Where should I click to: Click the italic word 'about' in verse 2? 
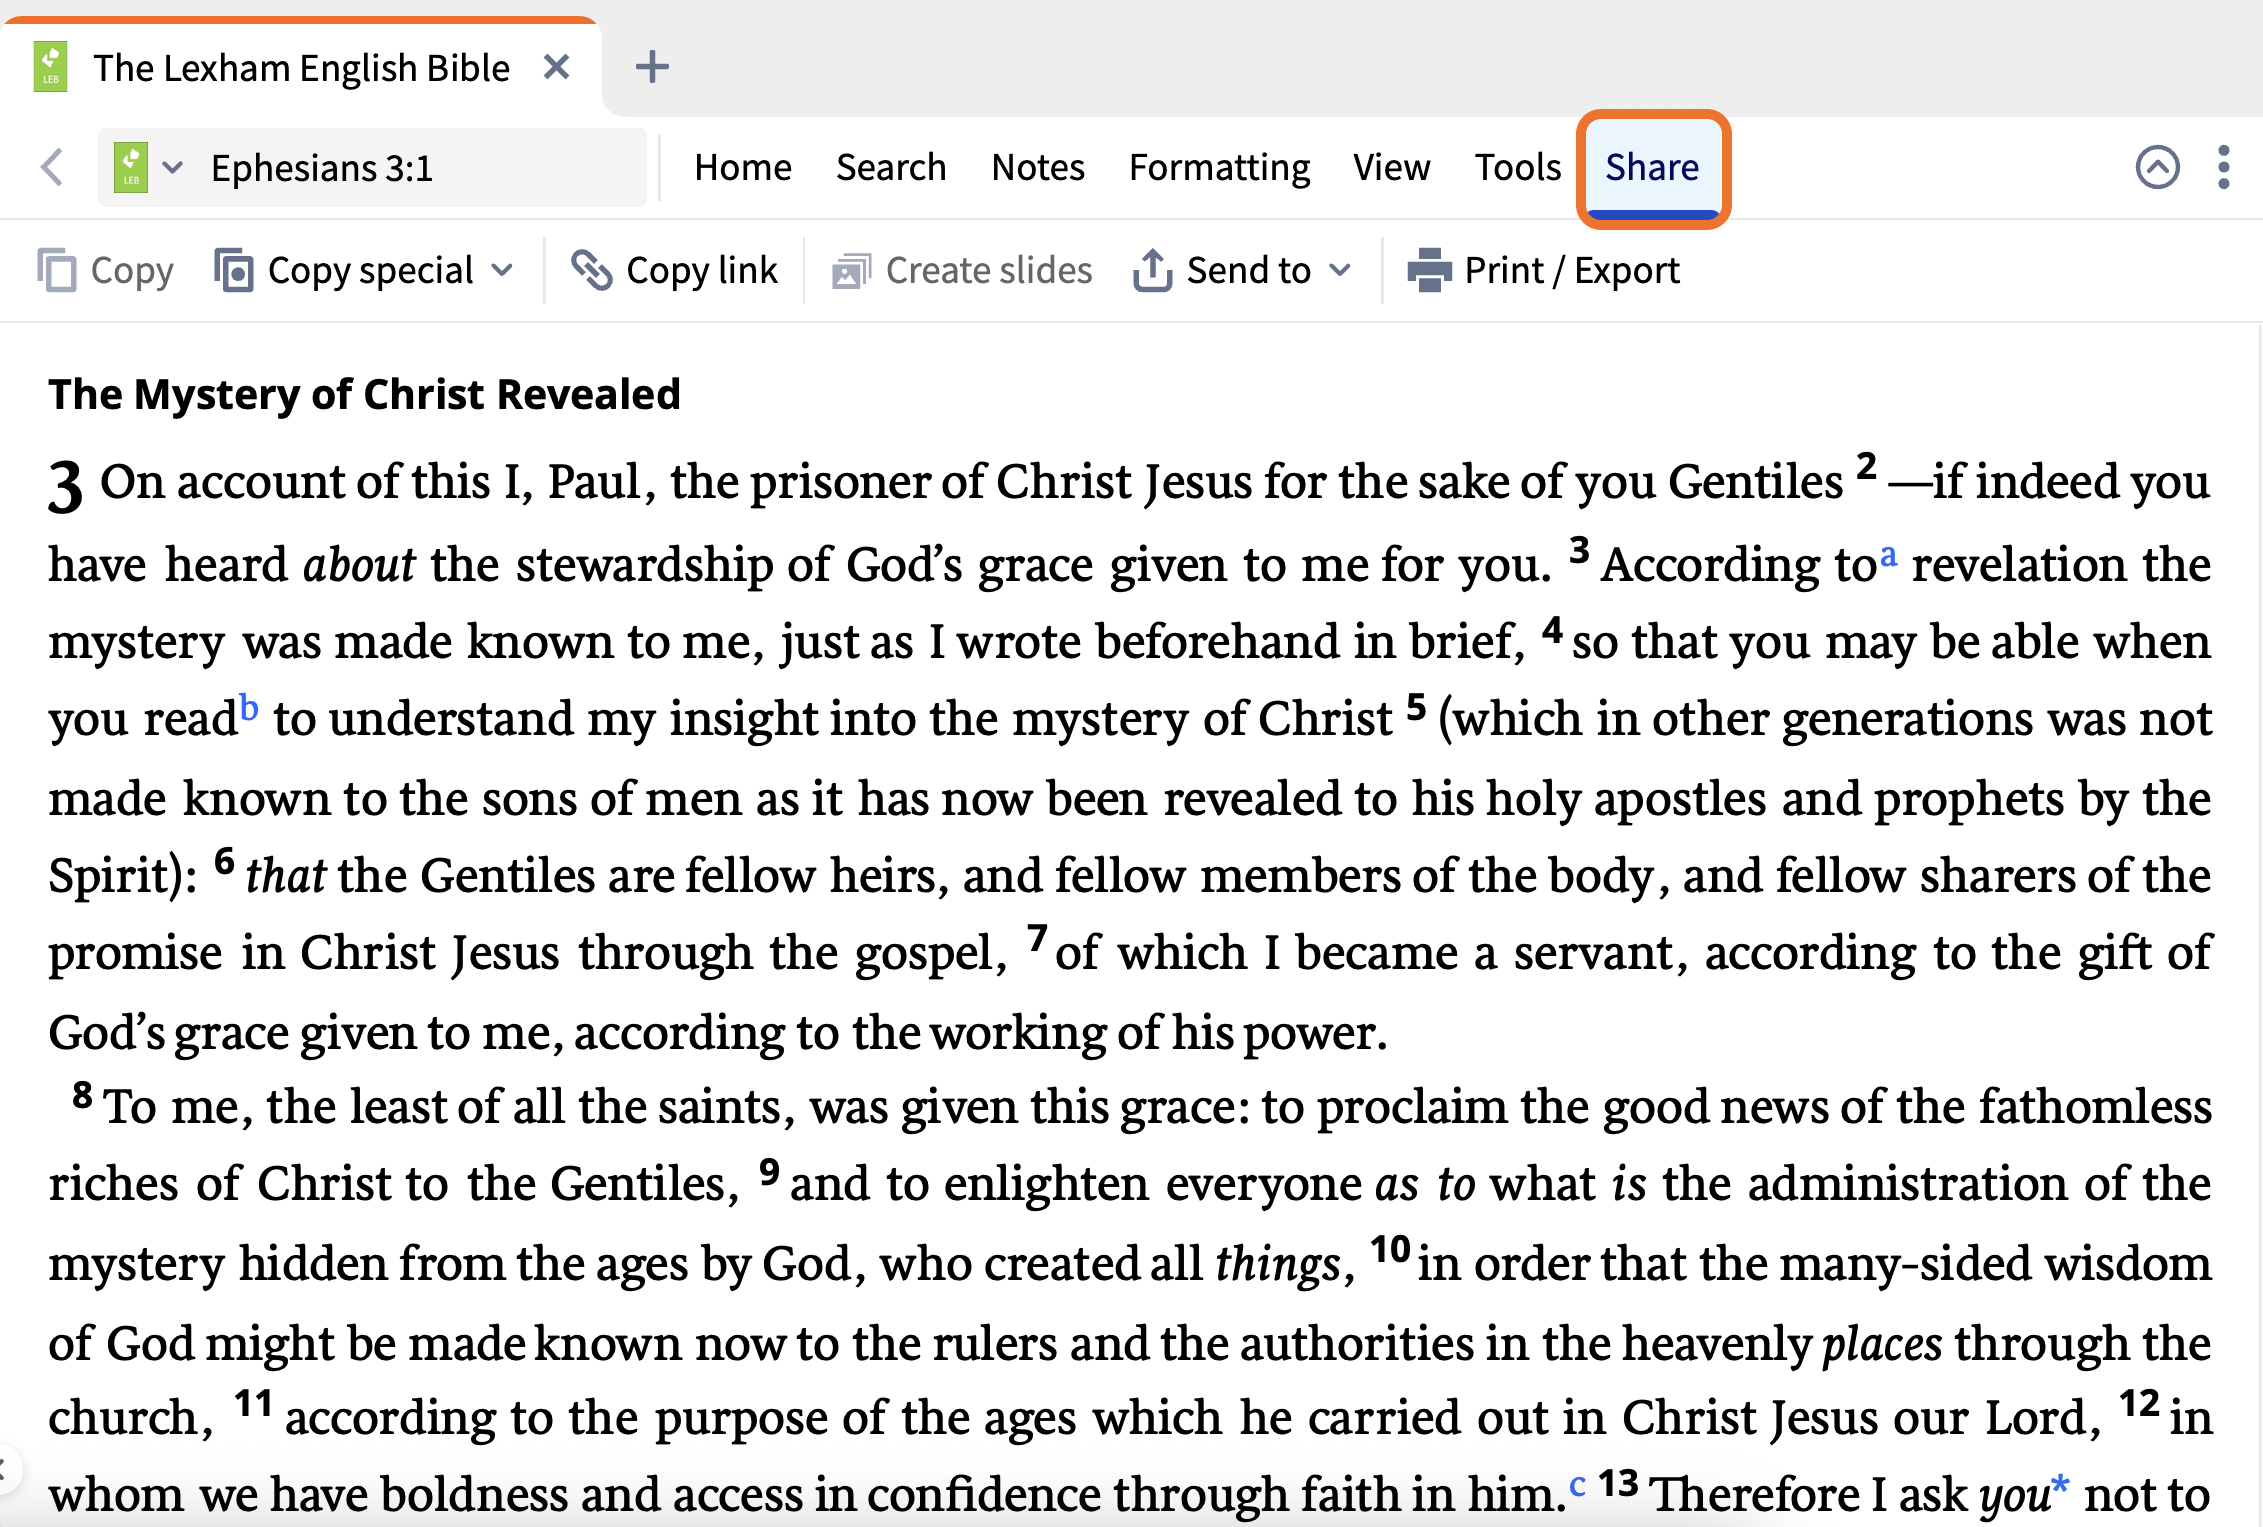[x=359, y=565]
